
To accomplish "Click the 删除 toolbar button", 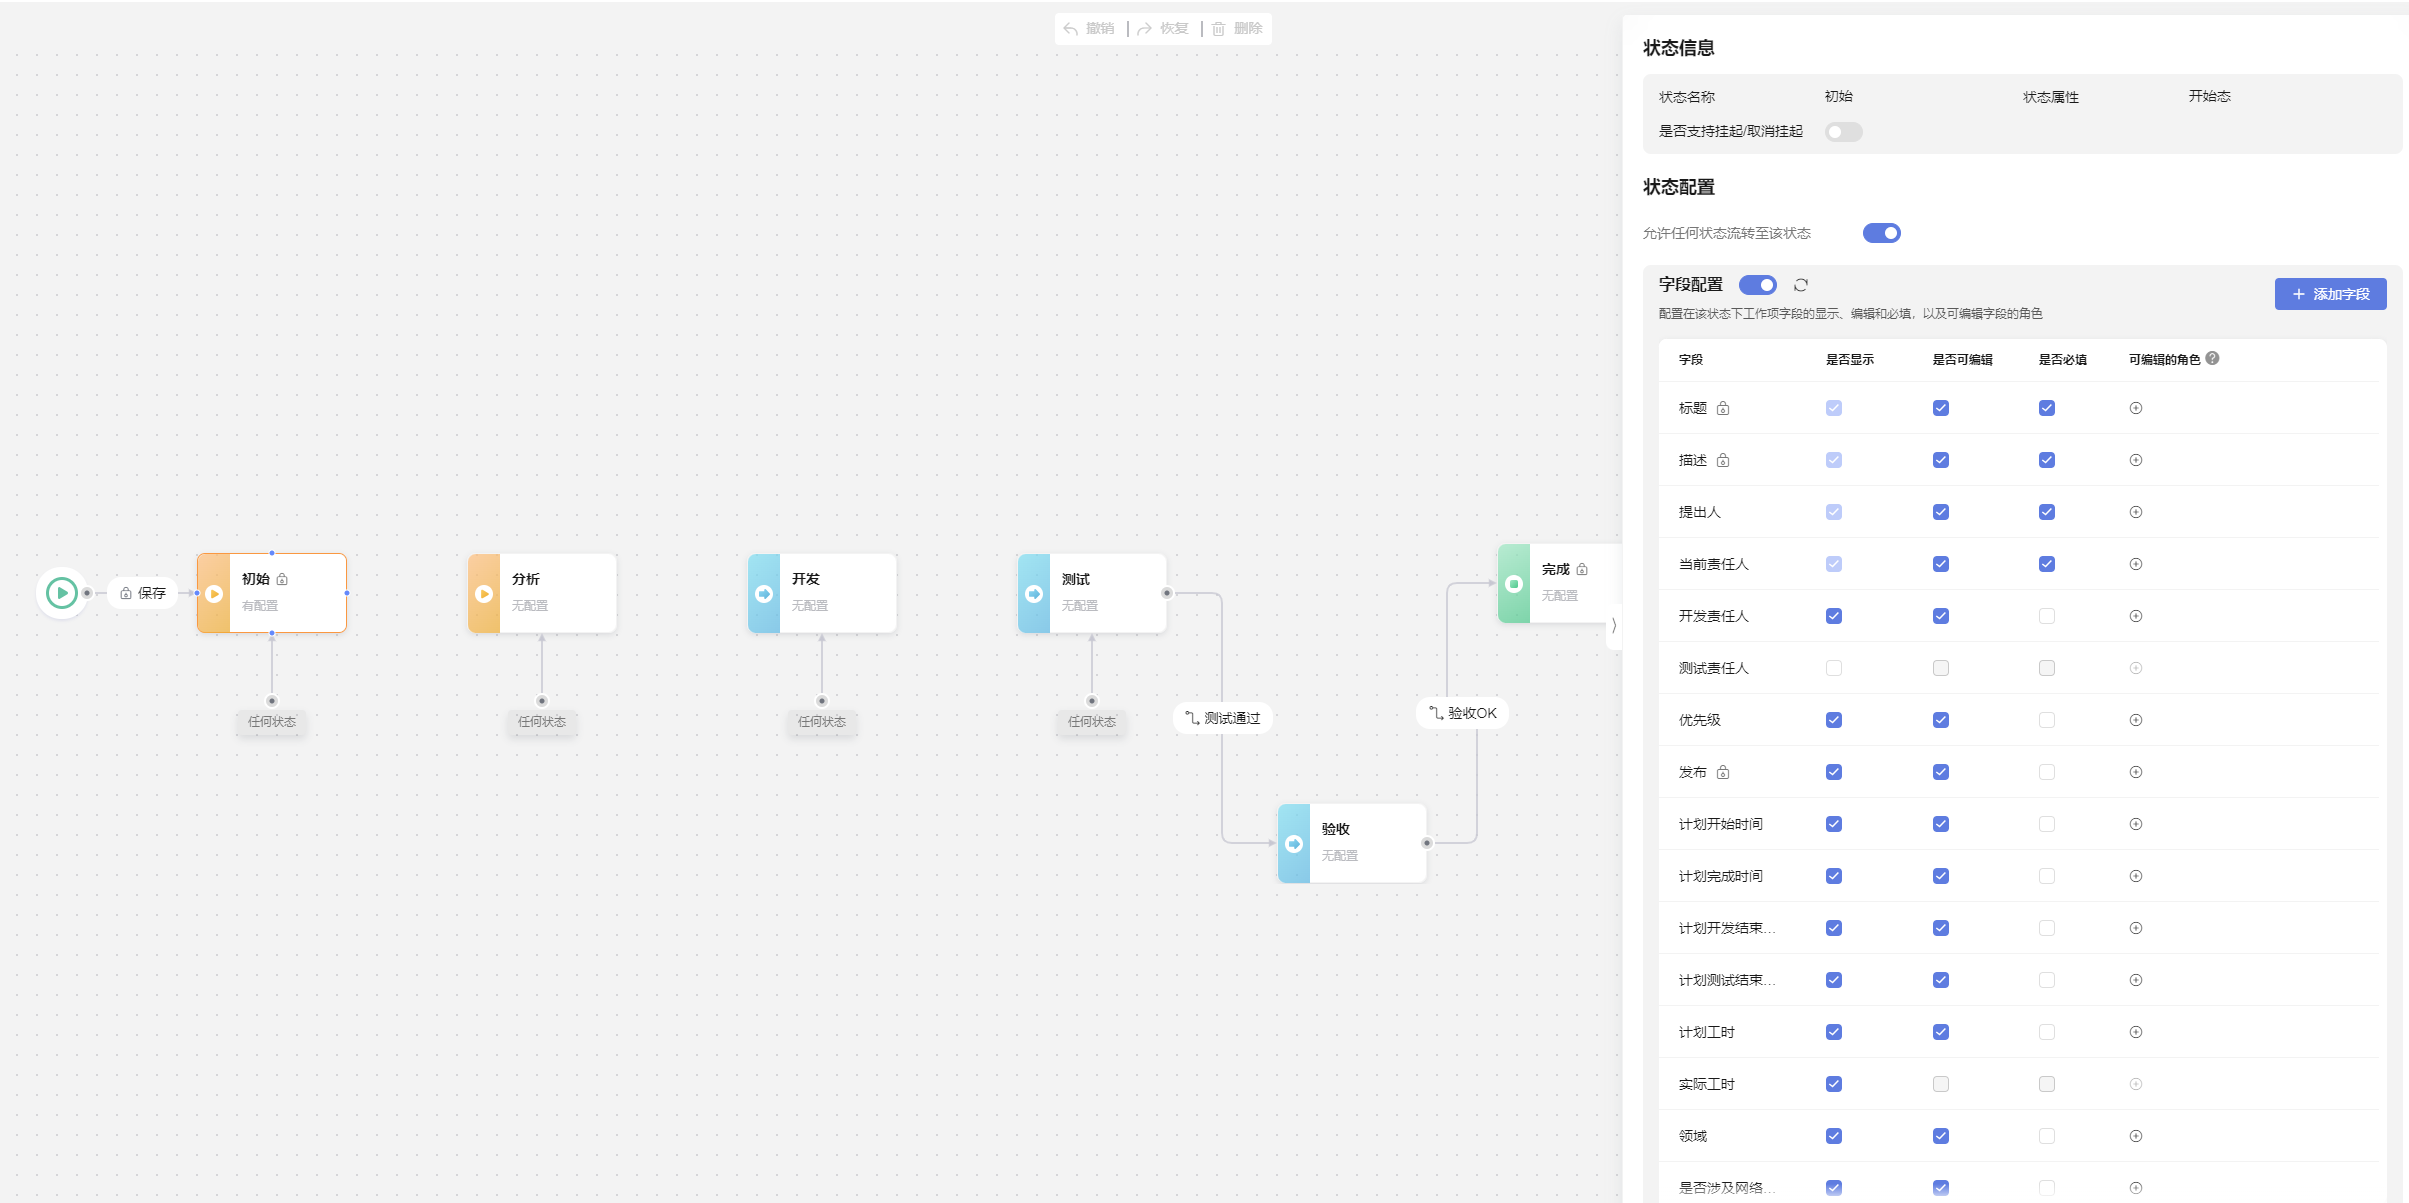I will coord(1237,29).
